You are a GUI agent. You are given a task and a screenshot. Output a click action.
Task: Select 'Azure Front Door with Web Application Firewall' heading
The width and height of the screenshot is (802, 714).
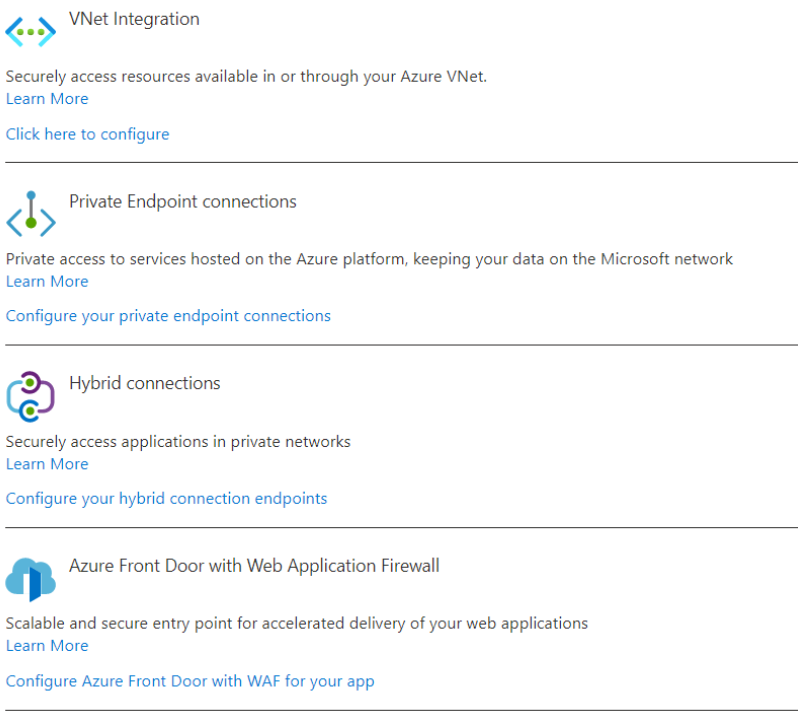point(254,566)
